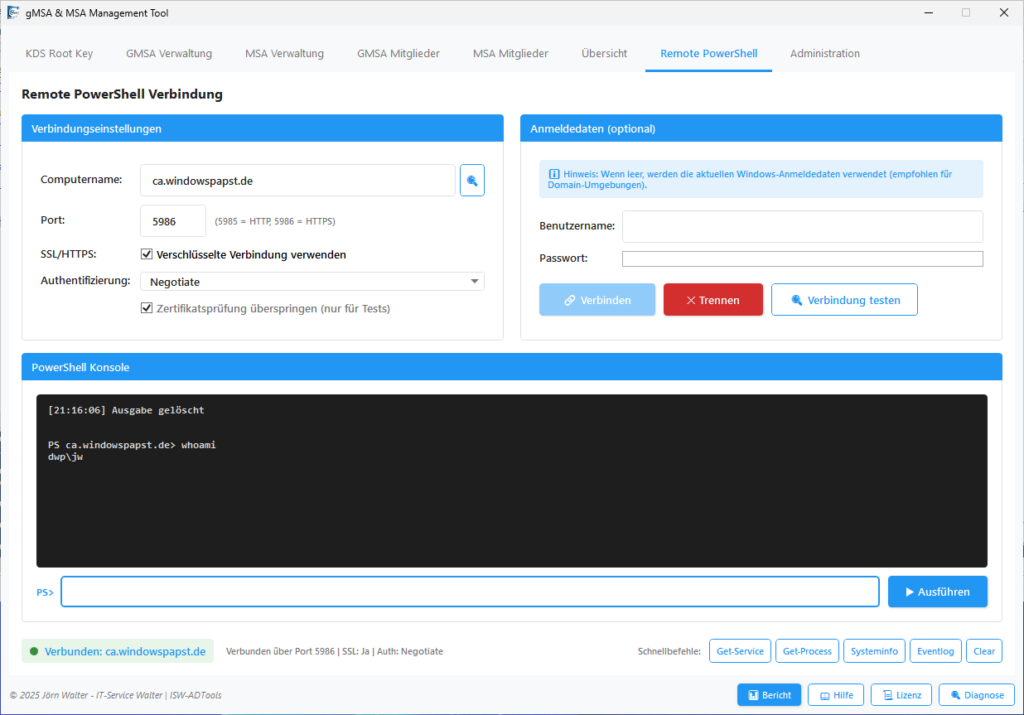The image size is (1024, 715).
Task: Click the X icon on the Trennen button
Action: (691, 299)
